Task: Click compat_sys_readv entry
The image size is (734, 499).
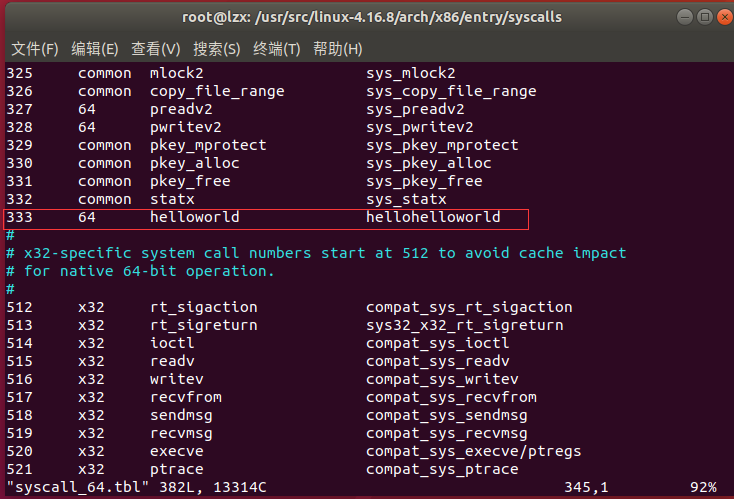Action: pyautogui.click(x=438, y=361)
